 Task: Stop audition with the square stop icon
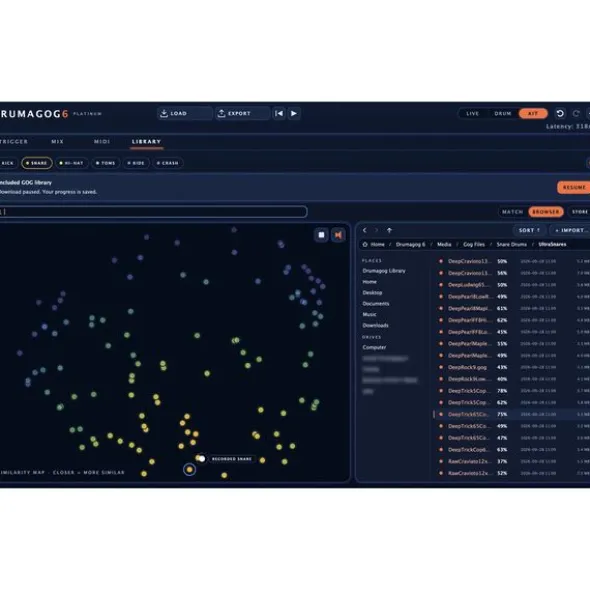click(x=321, y=235)
